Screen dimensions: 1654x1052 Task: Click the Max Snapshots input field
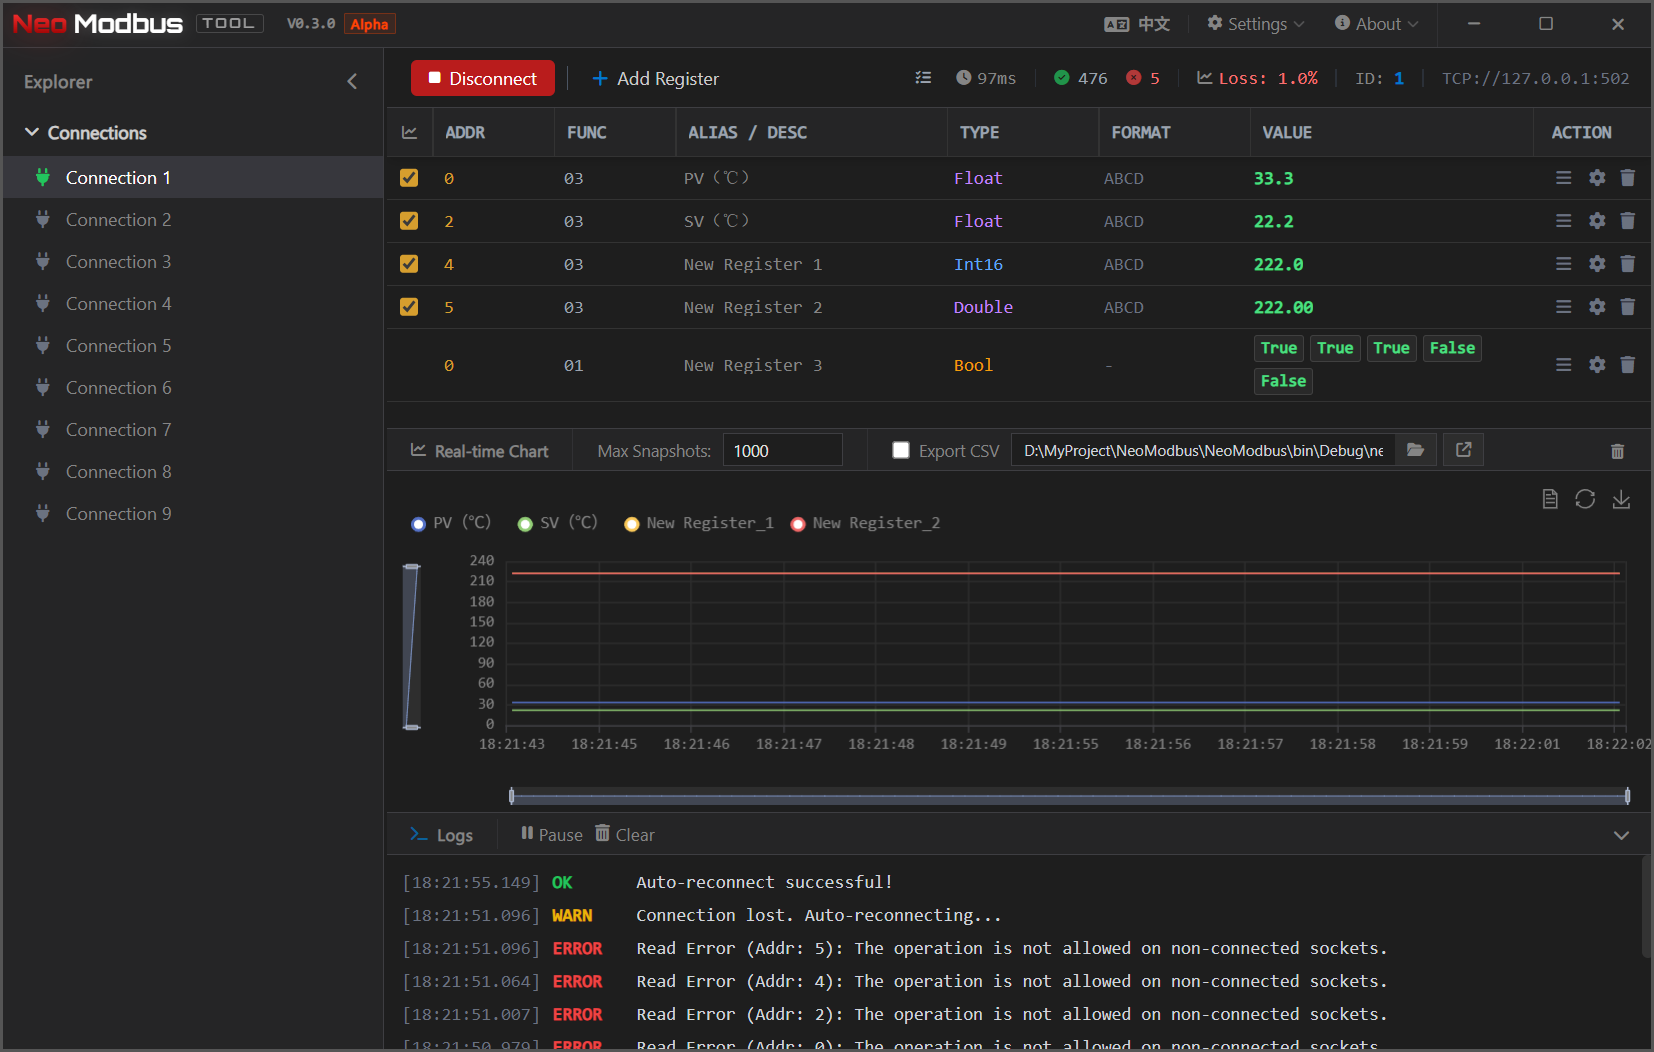point(782,451)
